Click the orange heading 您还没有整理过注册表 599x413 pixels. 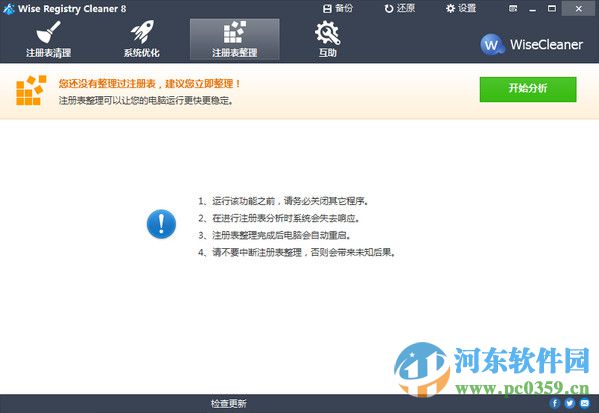pos(150,84)
